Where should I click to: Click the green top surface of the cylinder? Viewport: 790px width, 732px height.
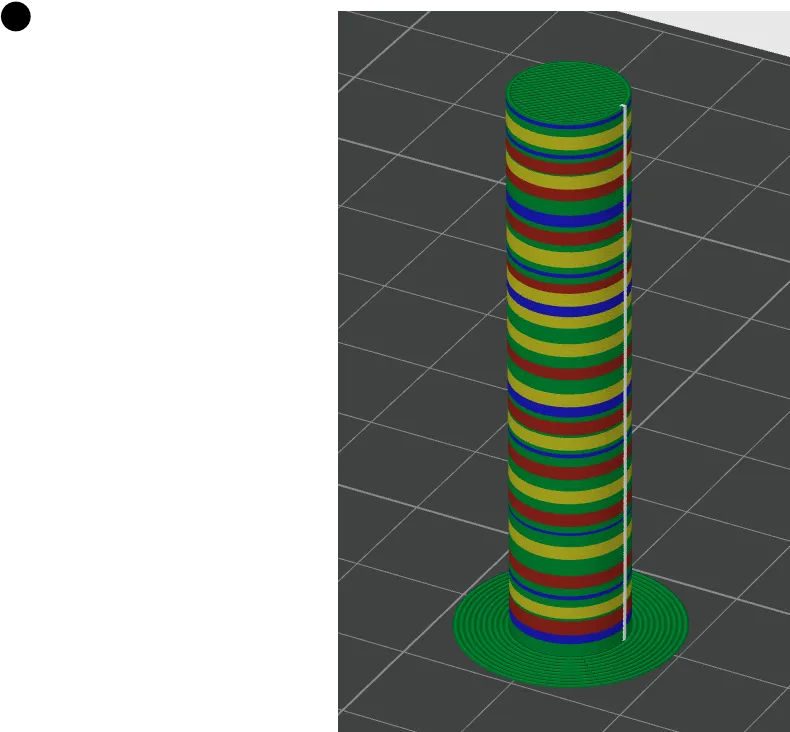568,92
